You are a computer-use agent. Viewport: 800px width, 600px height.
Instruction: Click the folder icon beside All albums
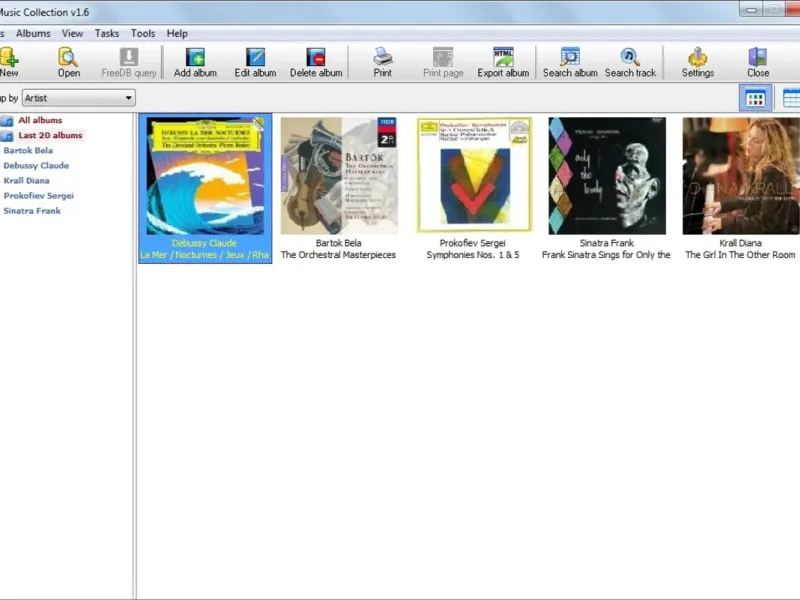[x=7, y=121]
